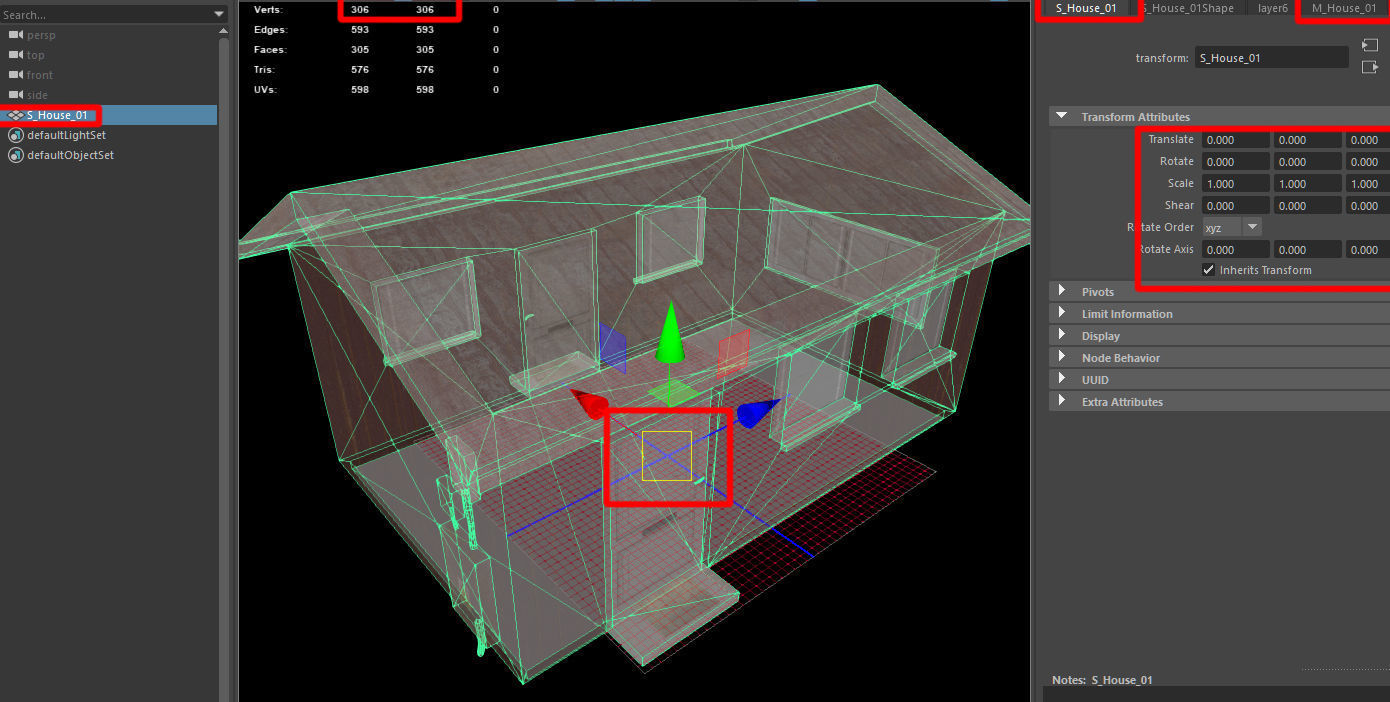Click the Tris label in the viewport HUD
Viewport: 1390px width, 702px height.
pyautogui.click(x=264, y=70)
